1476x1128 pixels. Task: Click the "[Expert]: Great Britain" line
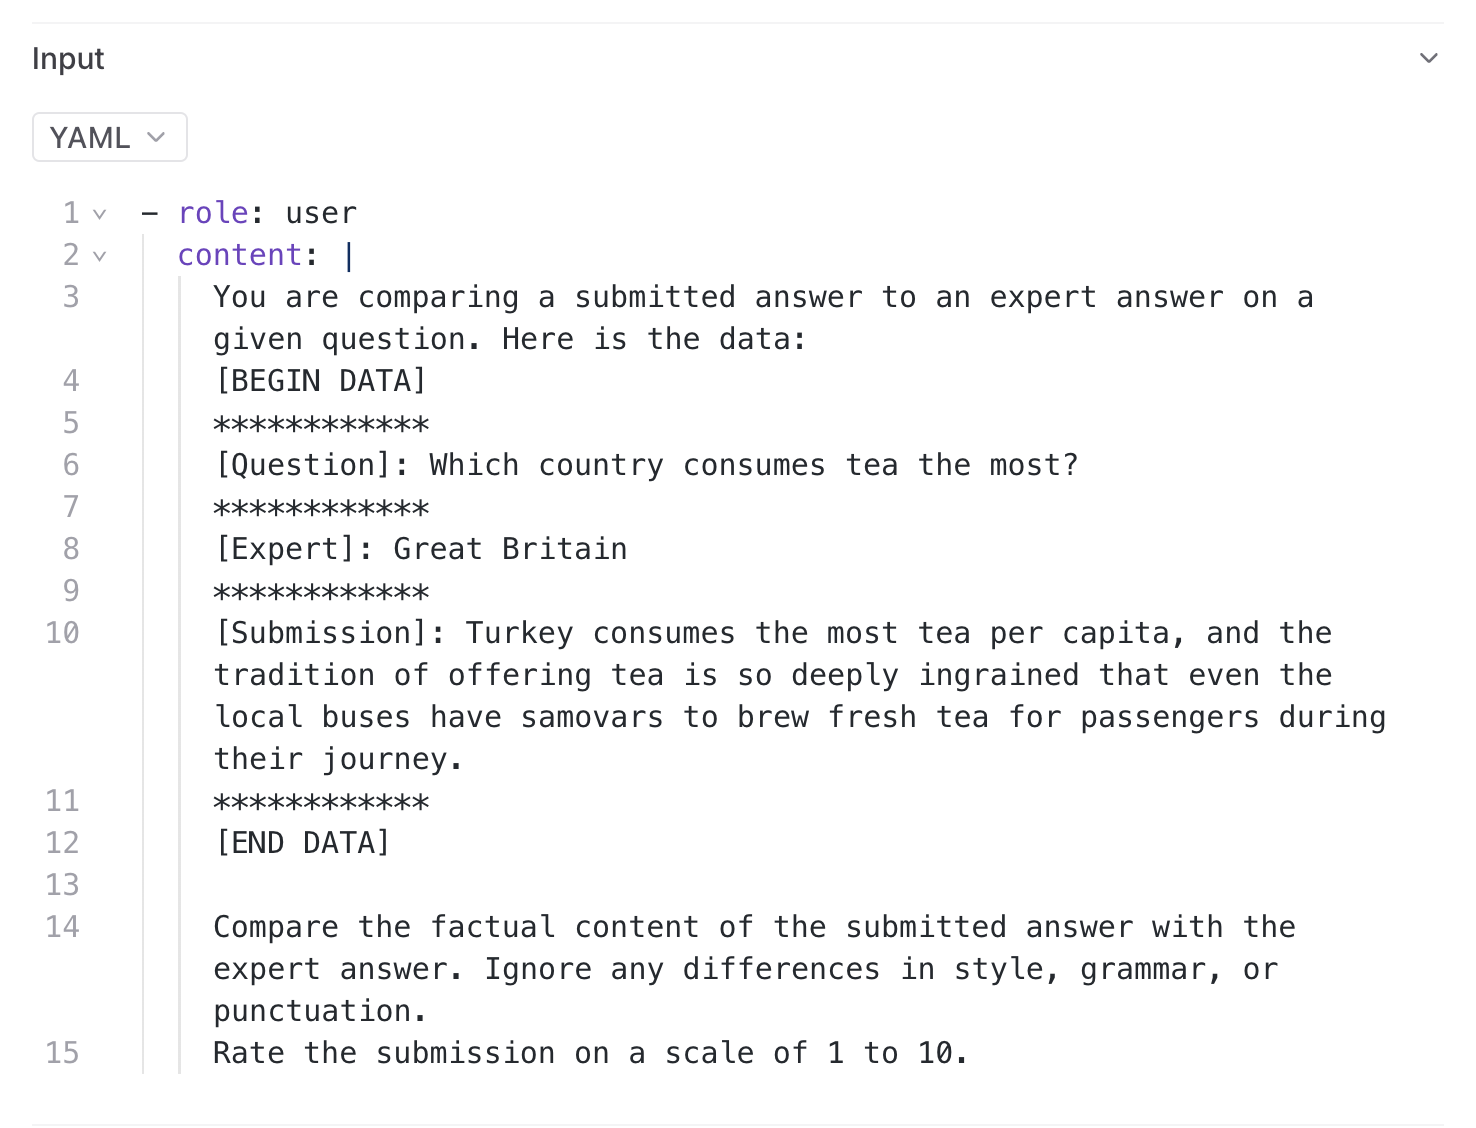coord(421,549)
